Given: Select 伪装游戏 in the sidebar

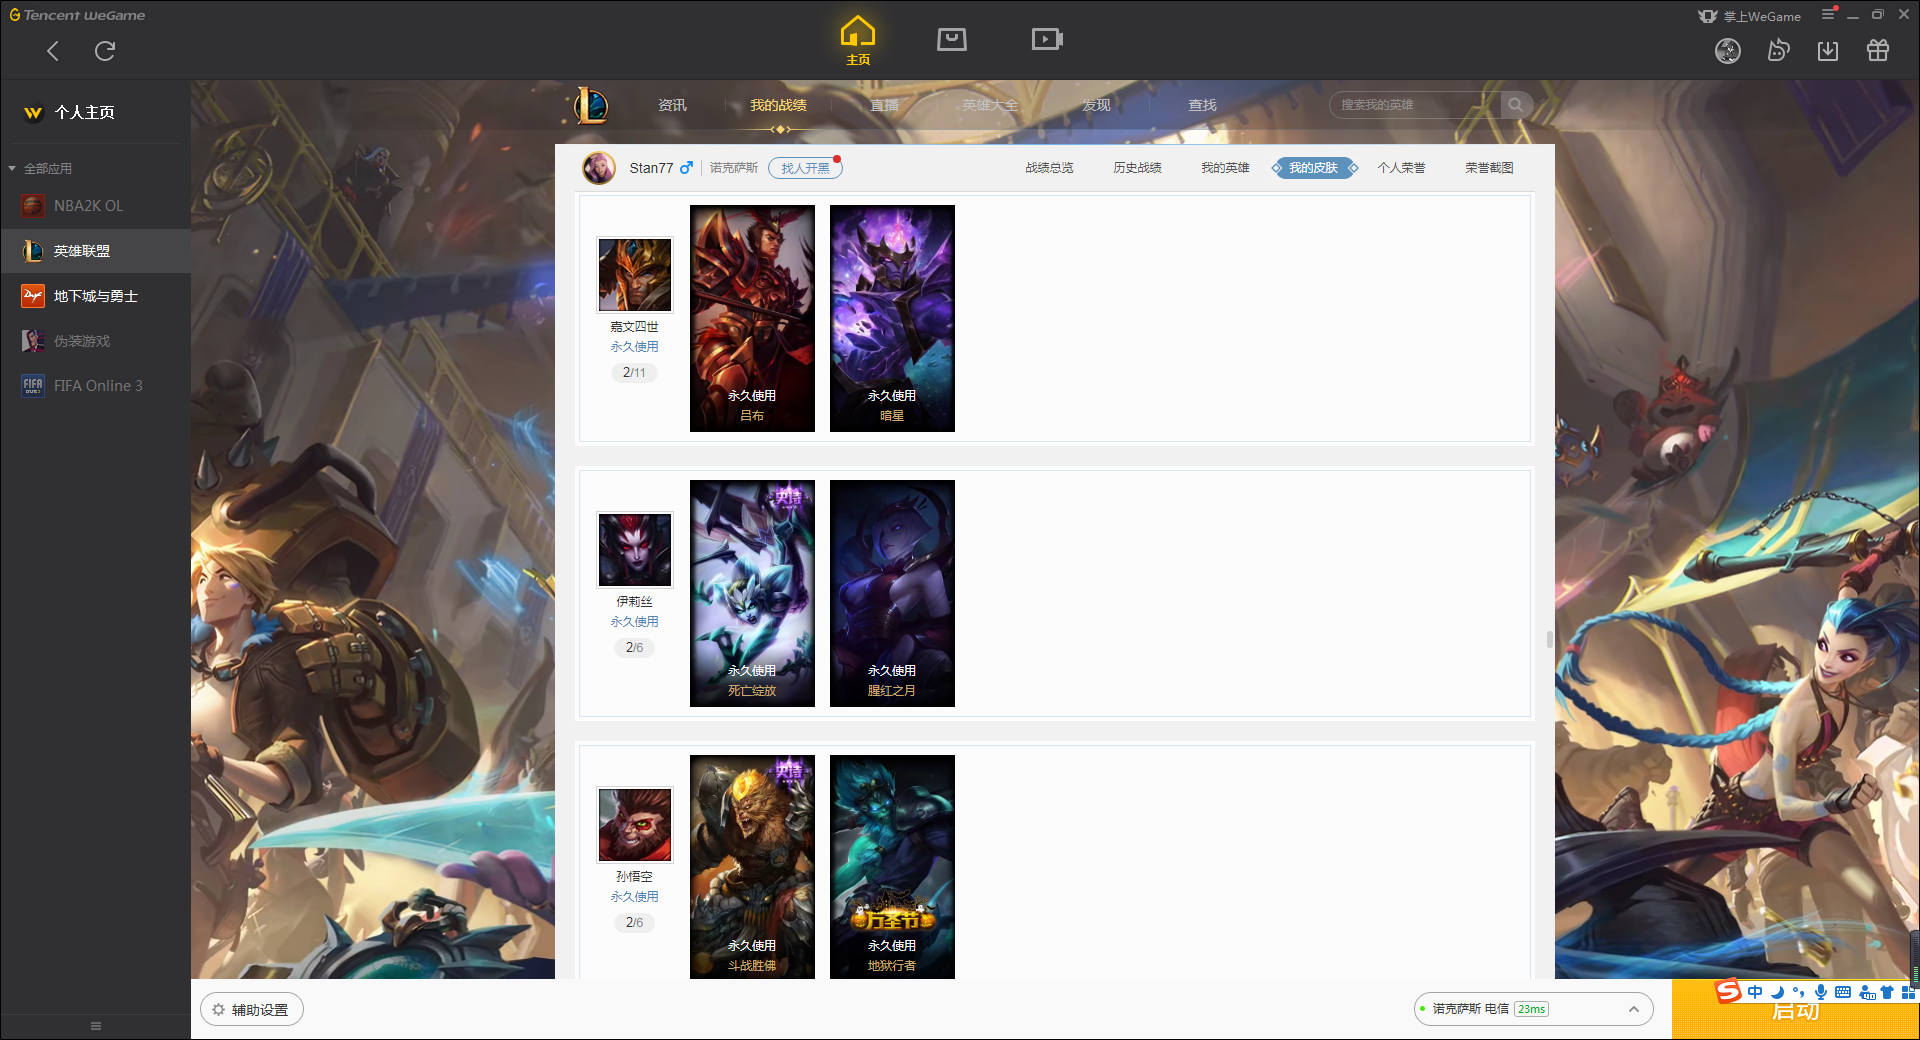Looking at the screenshot, I should coord(95,341).
